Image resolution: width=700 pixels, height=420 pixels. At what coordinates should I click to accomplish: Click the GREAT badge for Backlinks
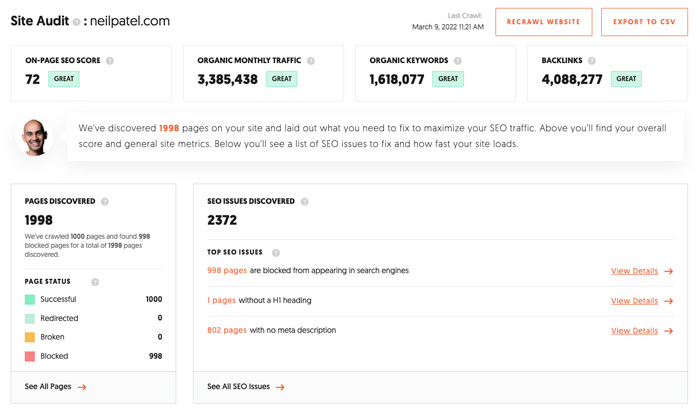click(626, 79)
